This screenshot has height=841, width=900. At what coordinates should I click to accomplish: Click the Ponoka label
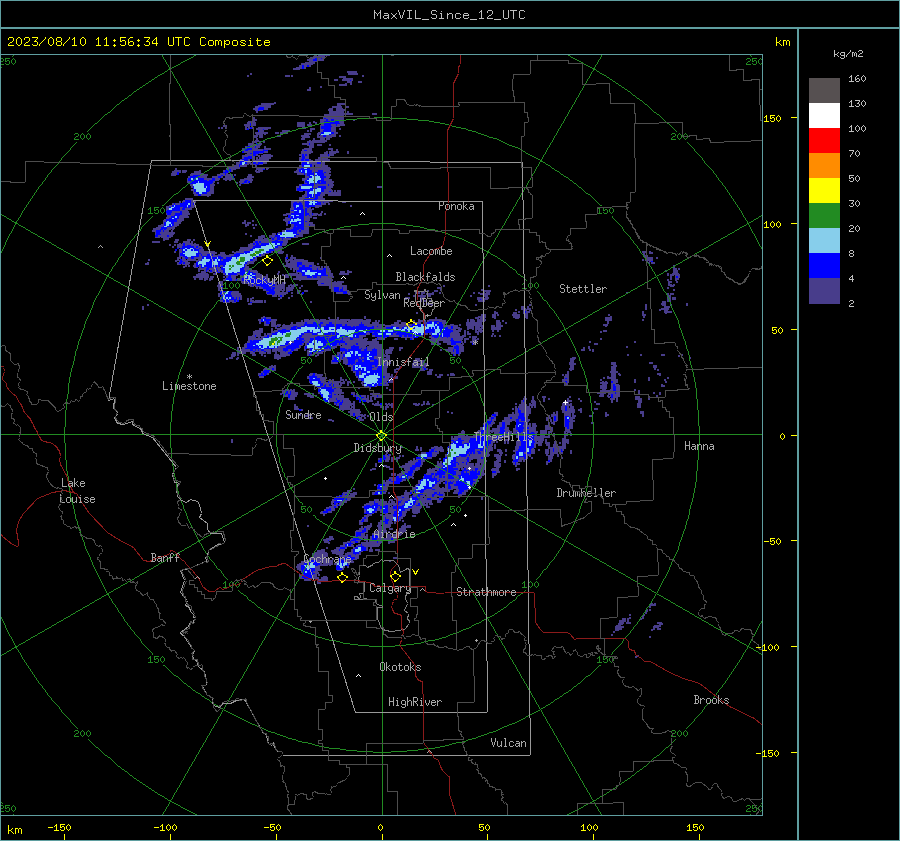coord(456,206)
